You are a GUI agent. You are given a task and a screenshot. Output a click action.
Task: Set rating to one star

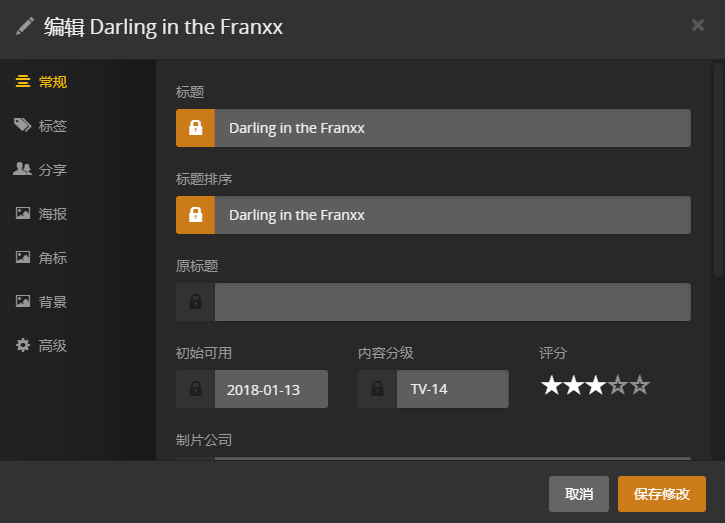pyautogui.click(x=551, y=386)
